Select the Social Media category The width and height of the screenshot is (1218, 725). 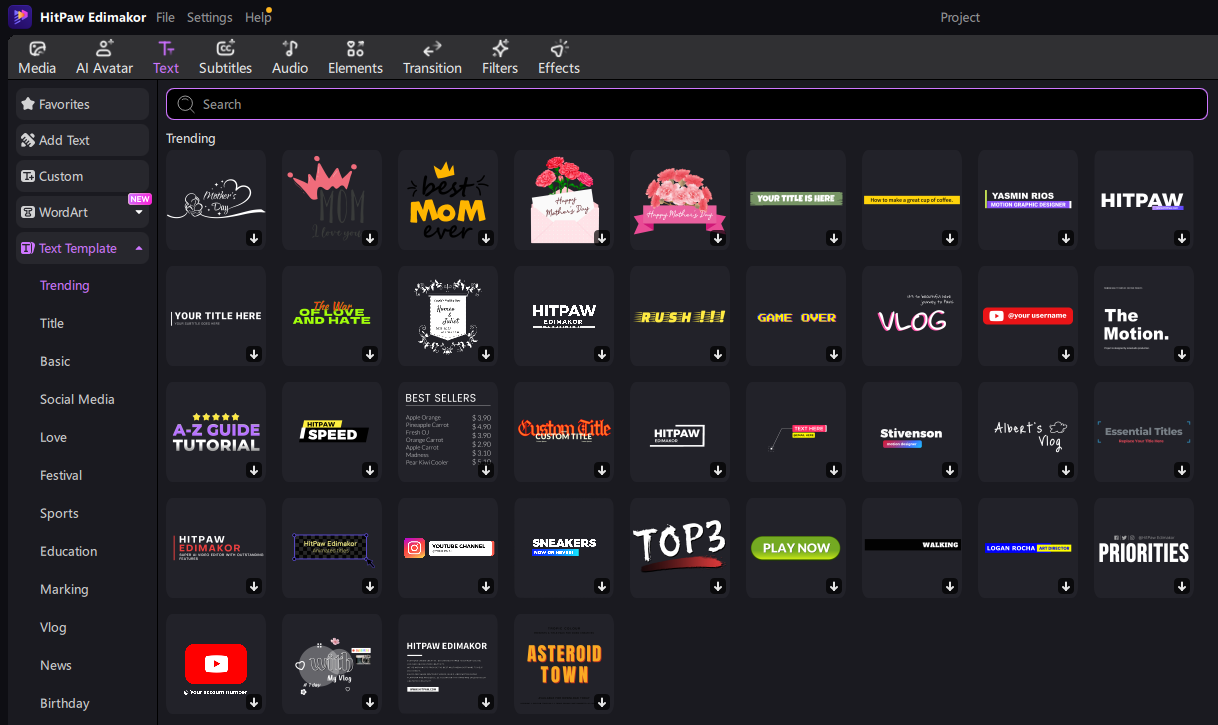point(77,399)
